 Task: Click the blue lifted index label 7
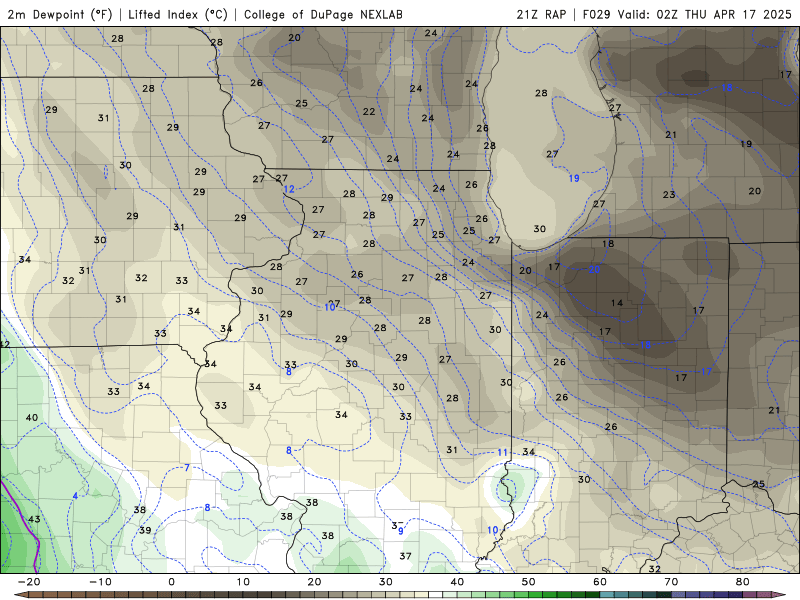point(187,468)
